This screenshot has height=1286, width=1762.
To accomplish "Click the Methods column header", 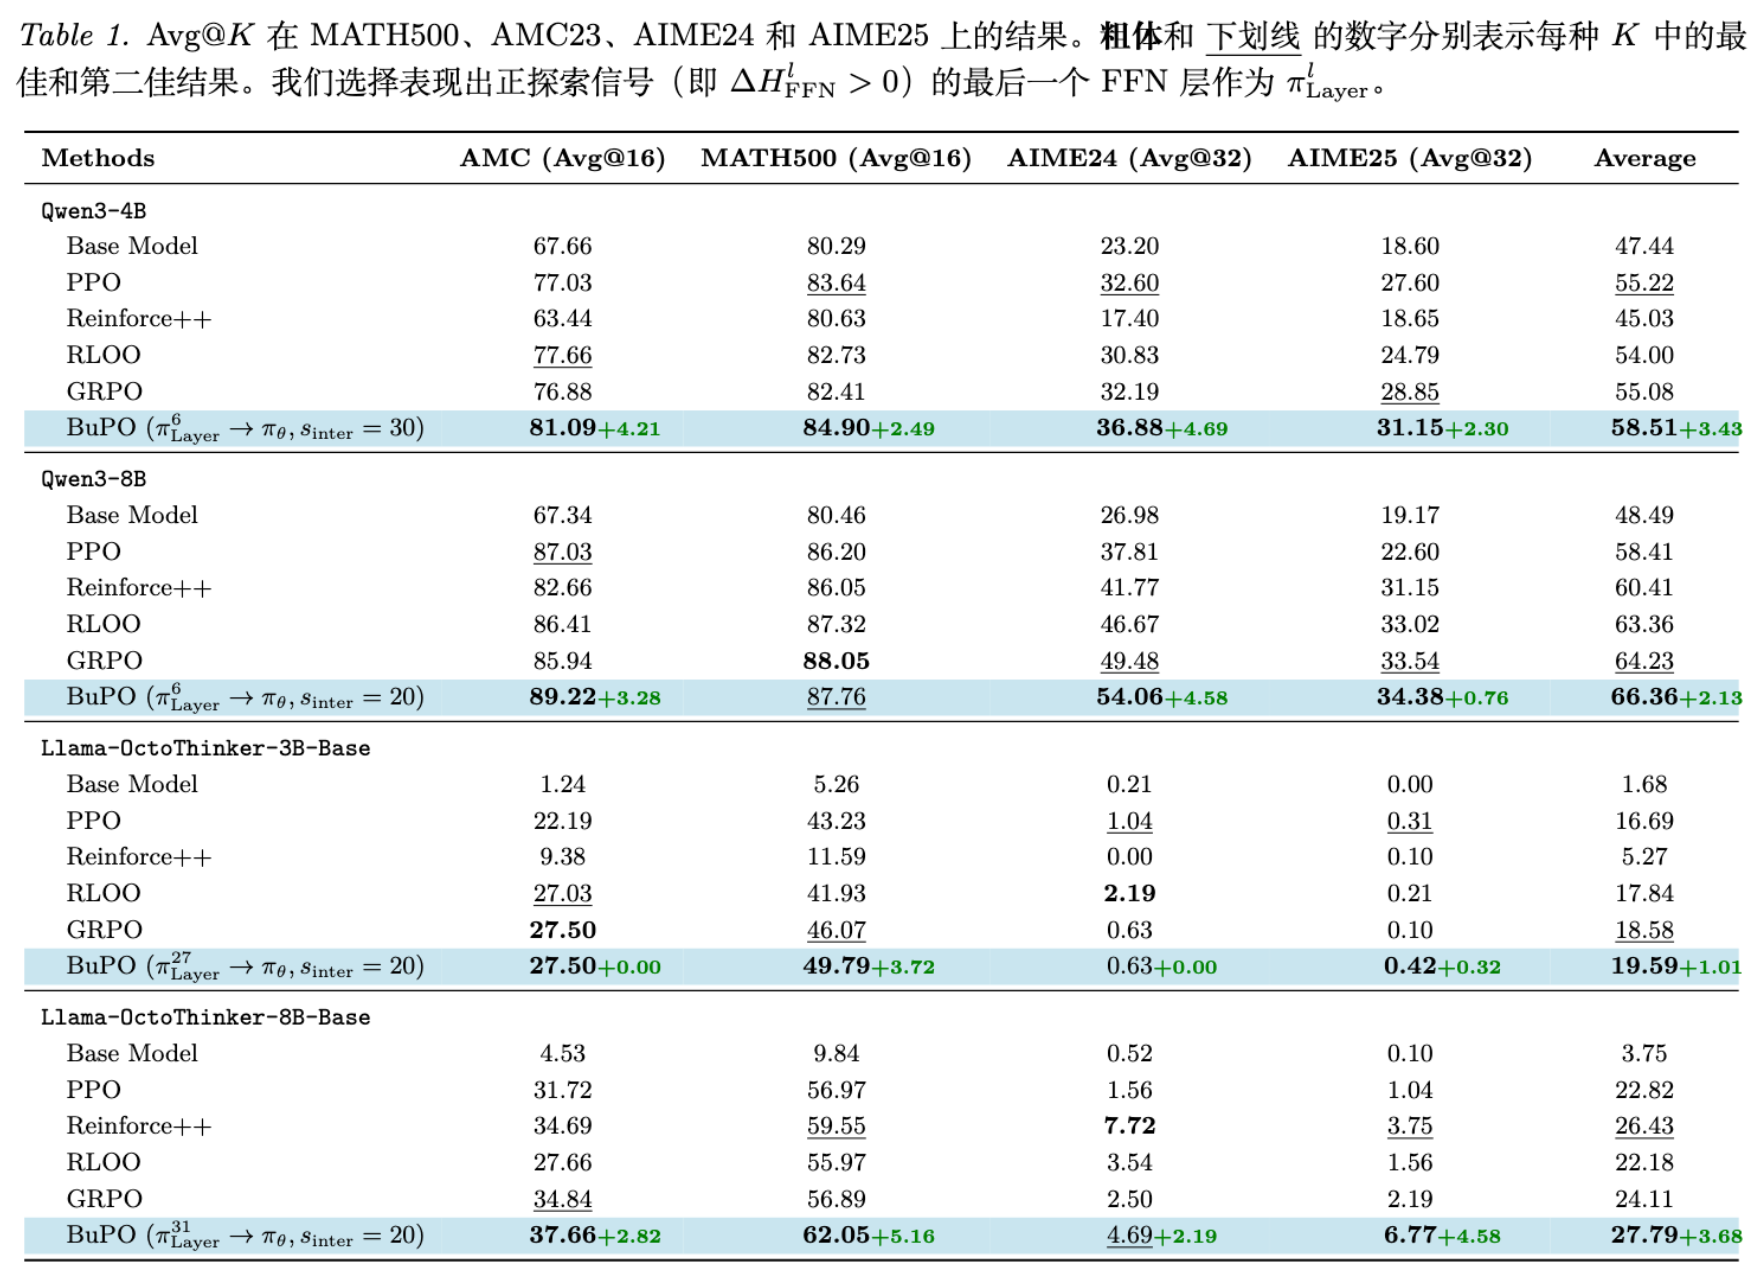I will pyautogui.click(x=98, y=158).
